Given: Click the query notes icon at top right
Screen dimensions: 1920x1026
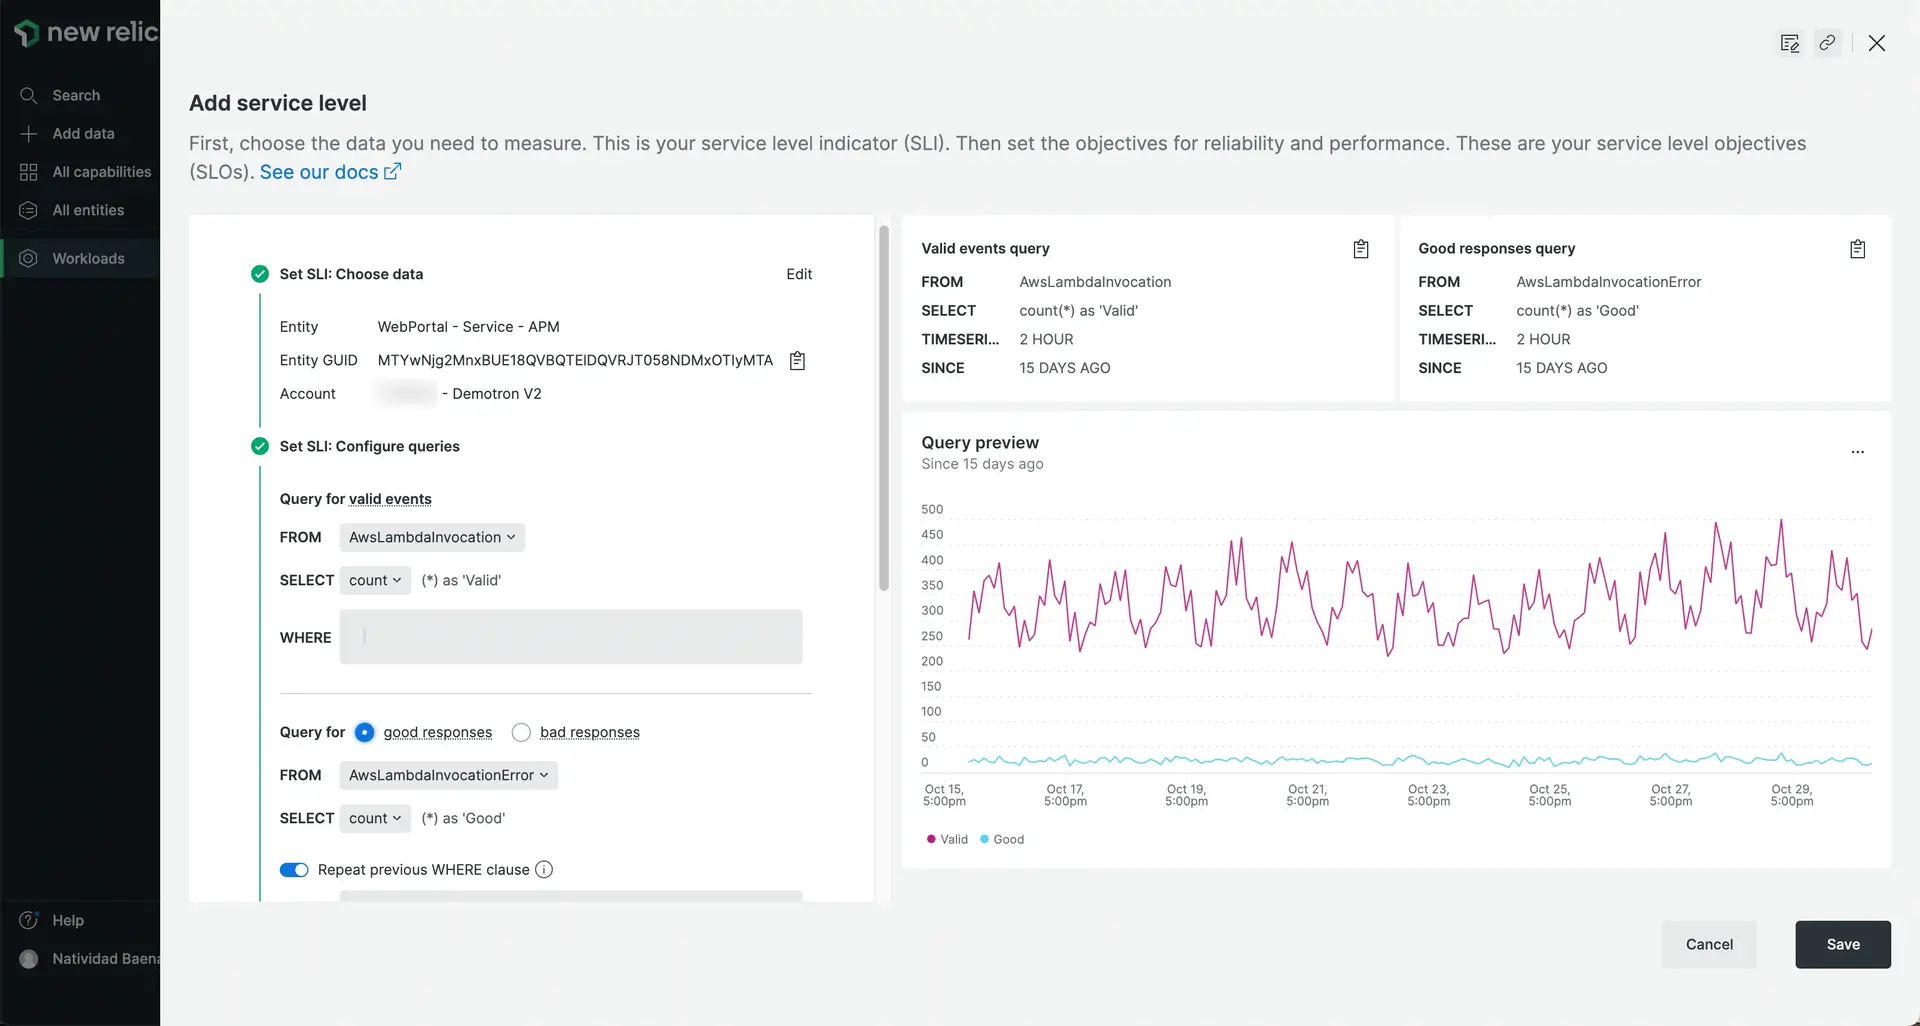Looking at the screenshot, I should tap(1789, 43).
